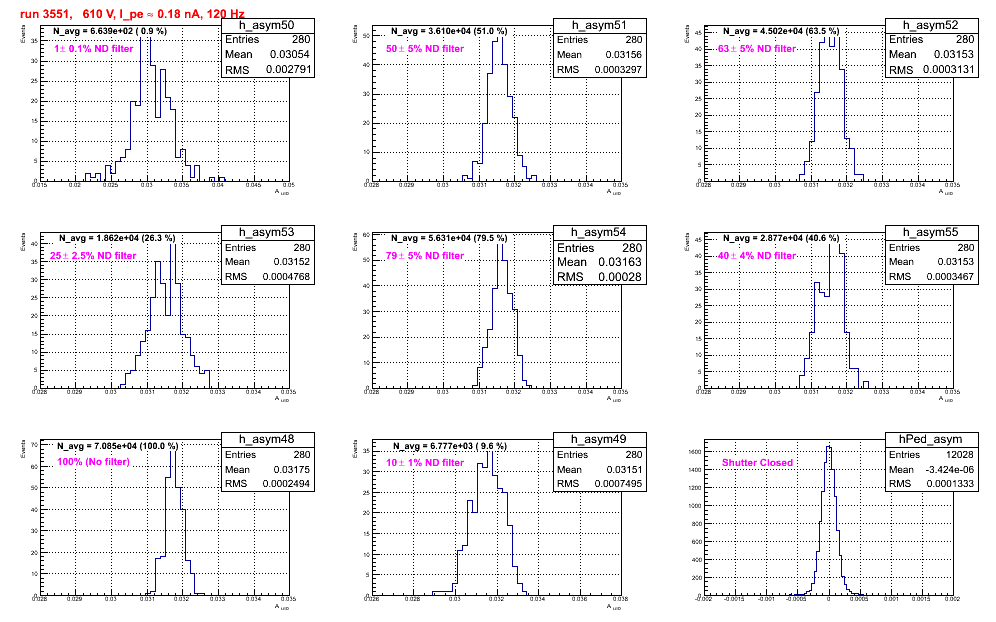Click N_avg = 3.610e+04 (51.0 %) text

coord(449,31)
